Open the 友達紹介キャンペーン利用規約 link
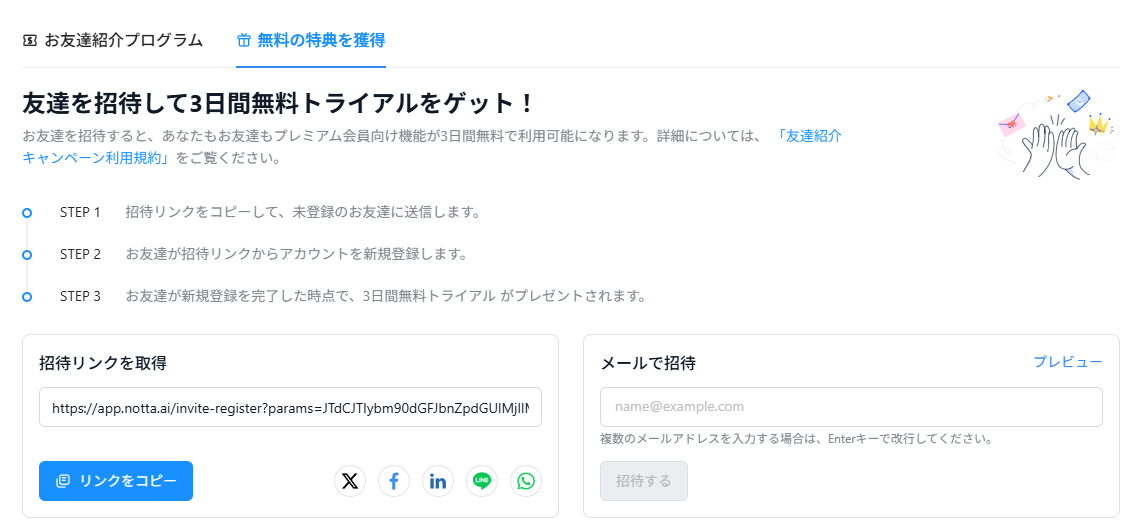This screenshot has height=527, width=1135. pos(432,147)
